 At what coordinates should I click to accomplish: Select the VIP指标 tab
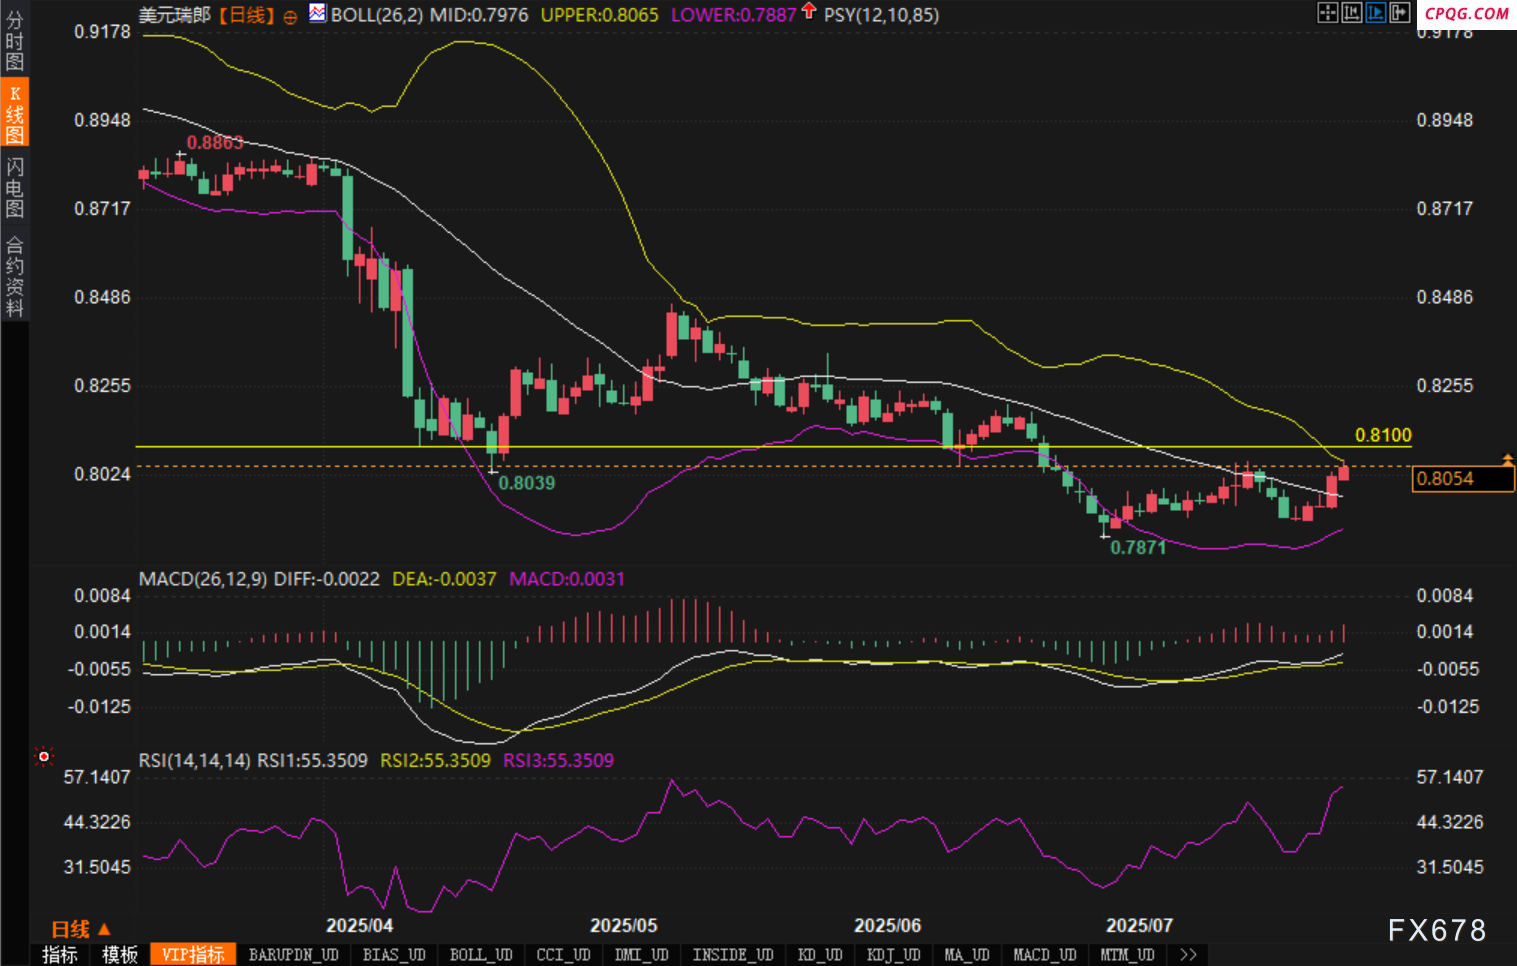193,955
